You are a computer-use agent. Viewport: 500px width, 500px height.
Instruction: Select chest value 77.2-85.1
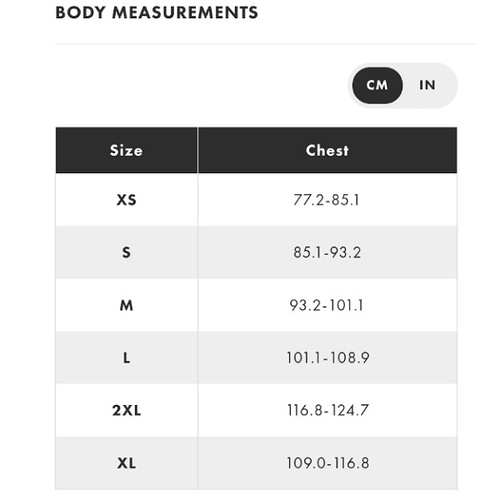(327, 200)
